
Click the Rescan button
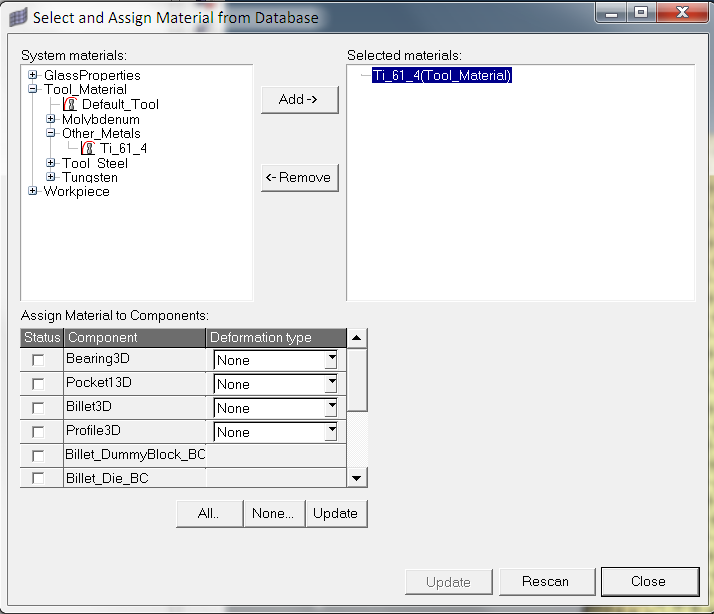tap(547, 582)
